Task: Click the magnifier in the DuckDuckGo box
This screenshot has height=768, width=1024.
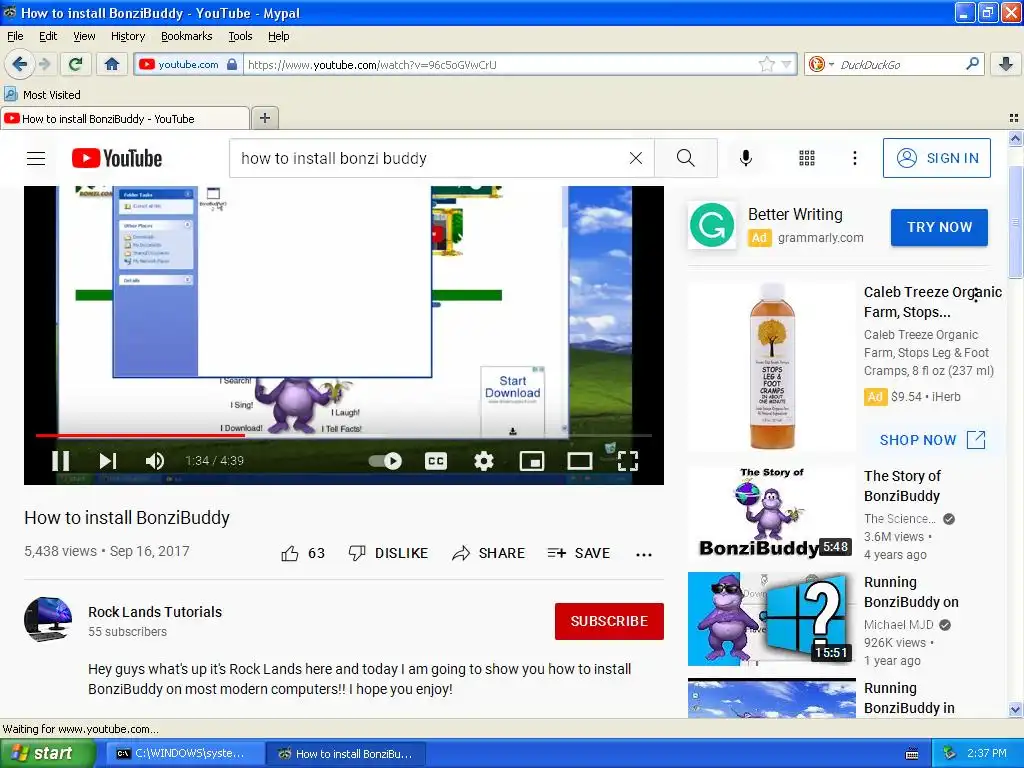Action: tap(972, 63)
